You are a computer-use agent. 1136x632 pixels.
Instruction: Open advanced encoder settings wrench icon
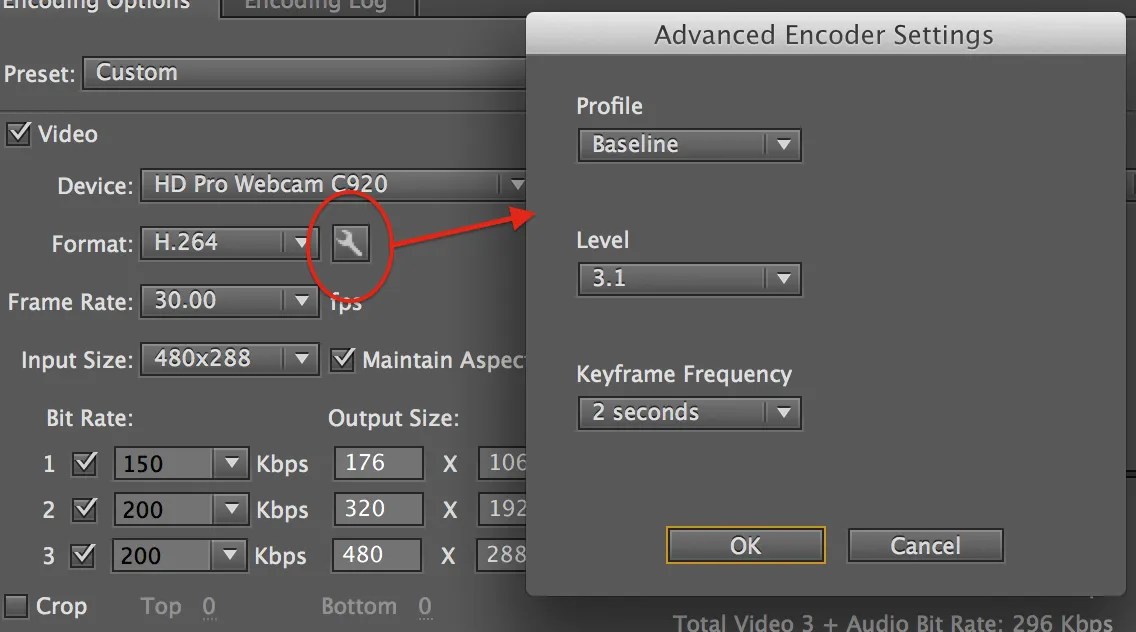point(351,243)
